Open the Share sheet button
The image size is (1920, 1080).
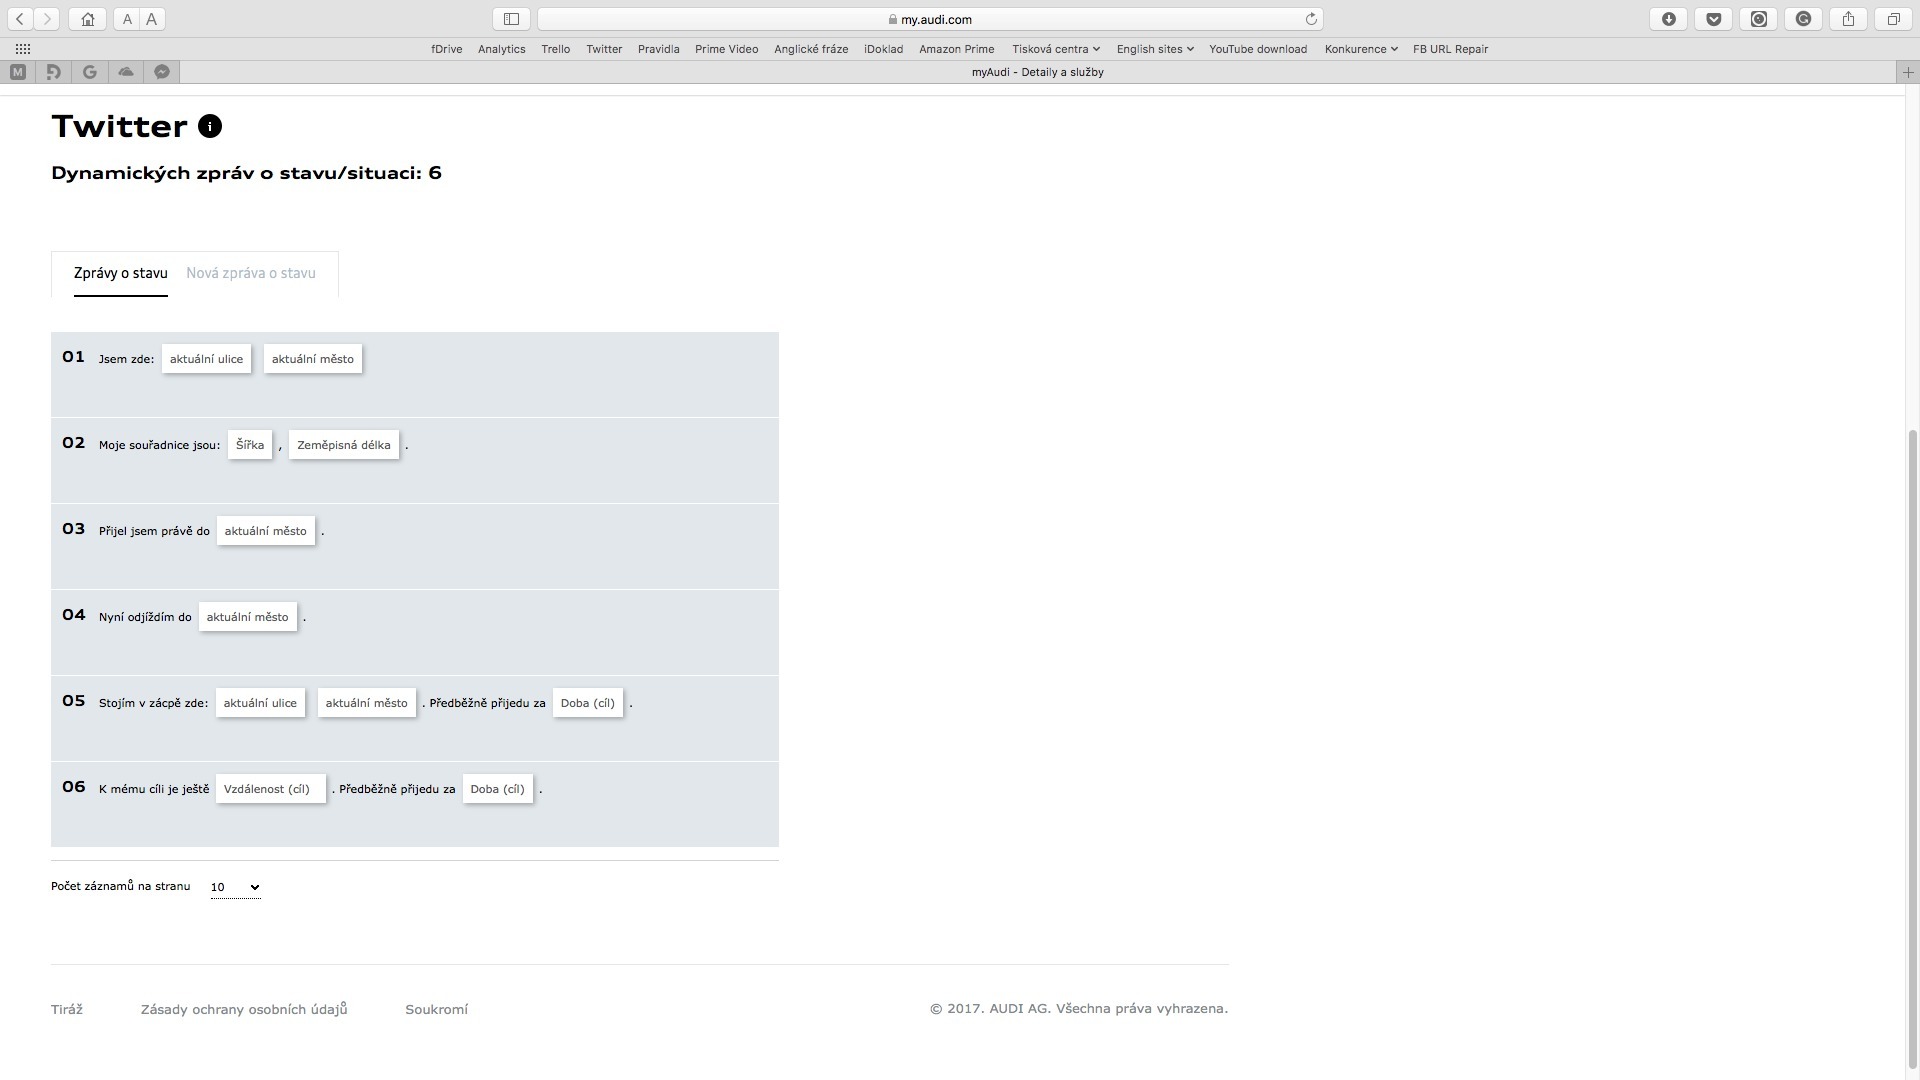tap(1848, 19)
